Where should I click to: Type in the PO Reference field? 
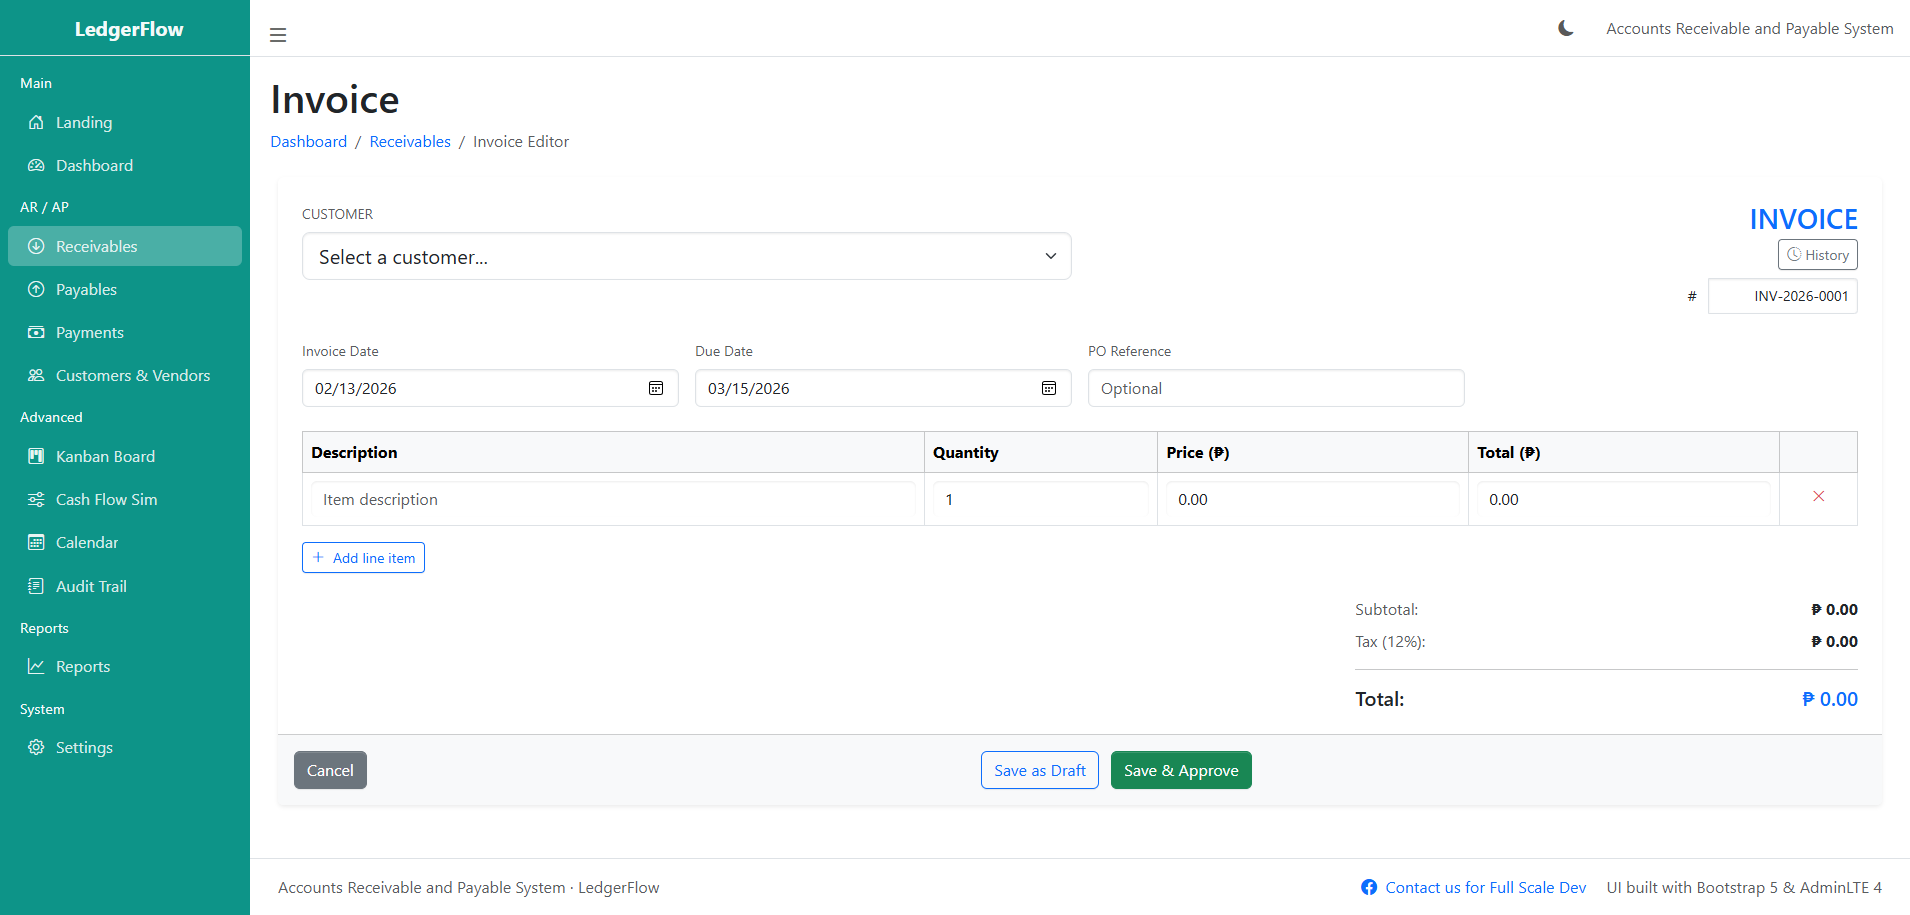[x=1275, y=388]
